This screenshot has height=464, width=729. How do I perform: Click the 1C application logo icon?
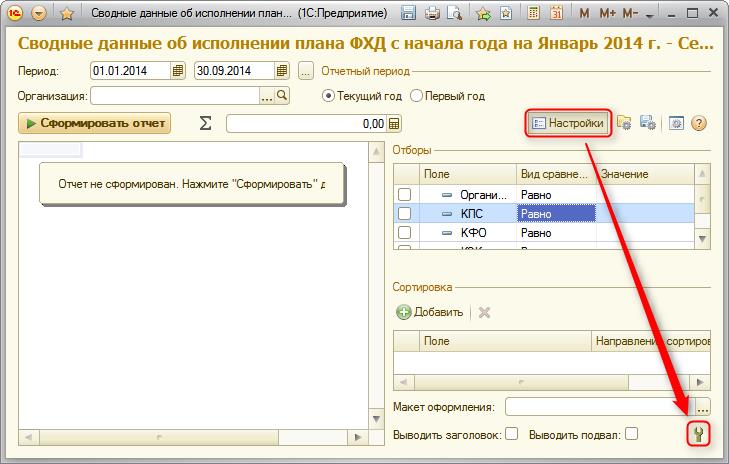point(15,13)
